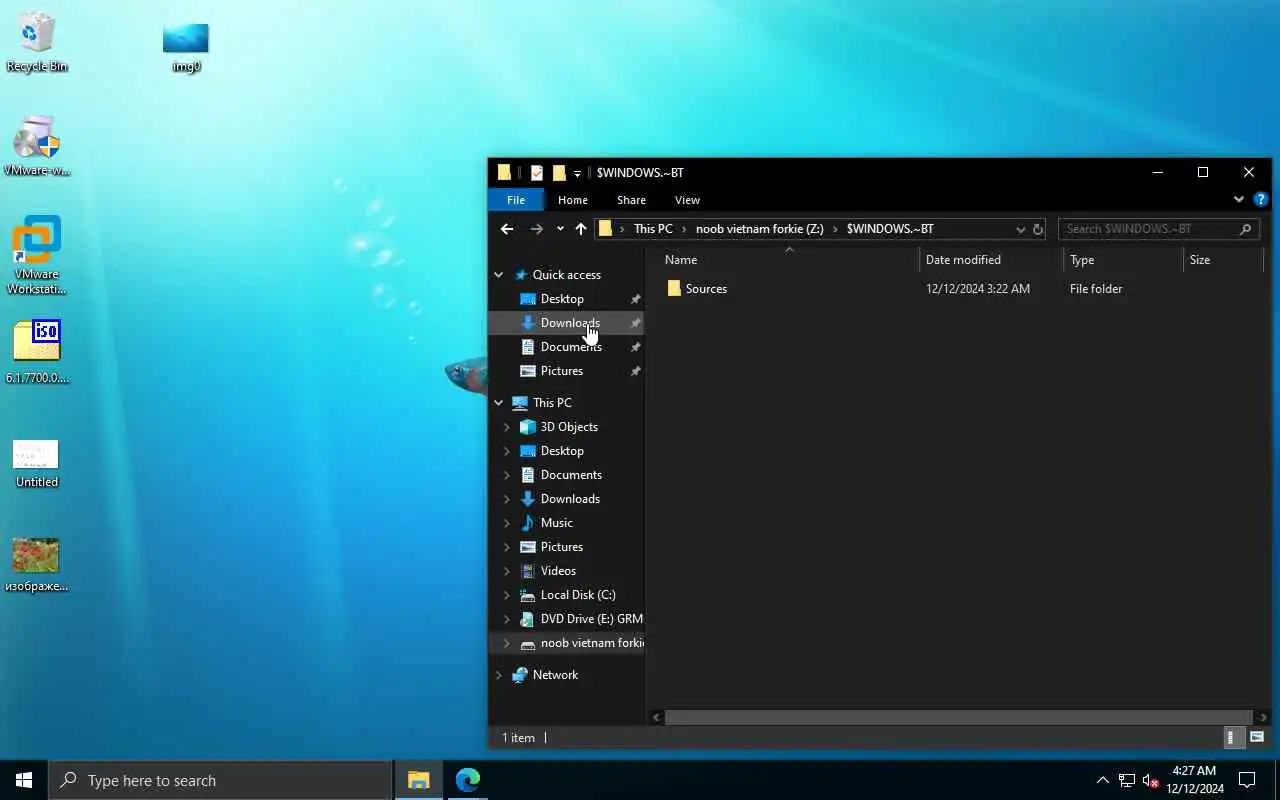Open address bar previous locations dropdown
The image size is (1280, 800).
[1020, 229]
